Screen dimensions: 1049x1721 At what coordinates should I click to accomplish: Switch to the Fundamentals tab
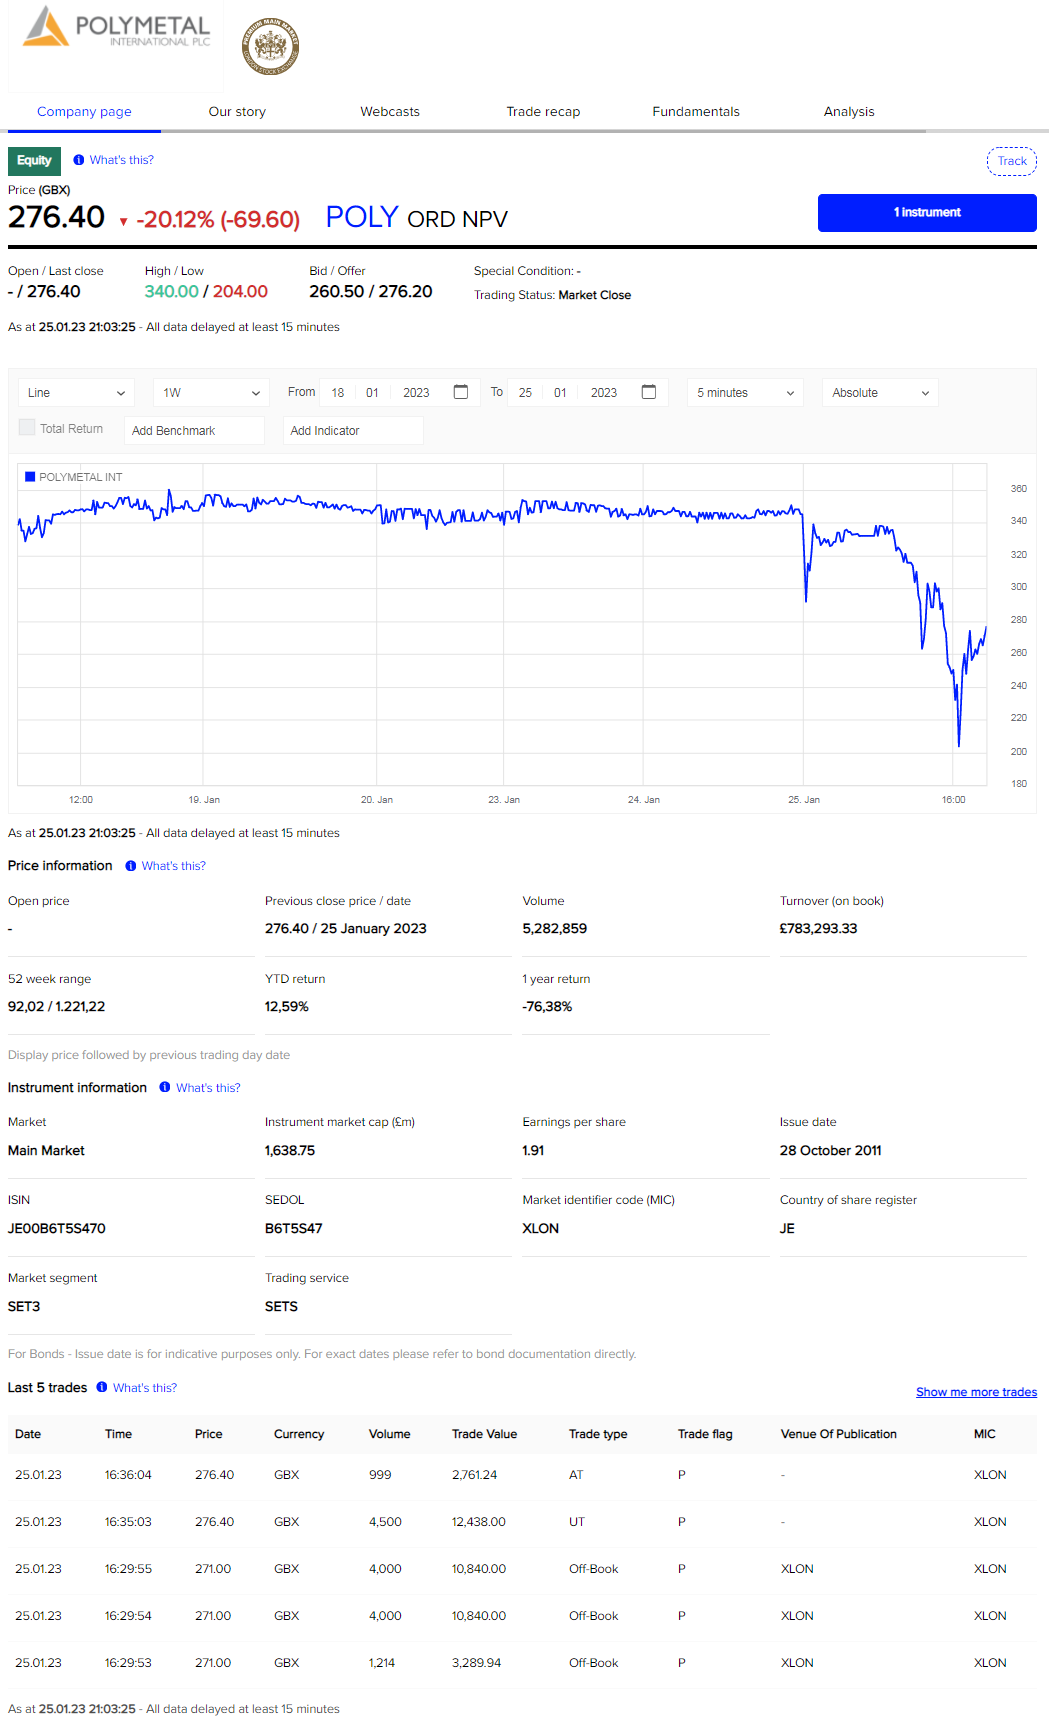coord(696,112)
